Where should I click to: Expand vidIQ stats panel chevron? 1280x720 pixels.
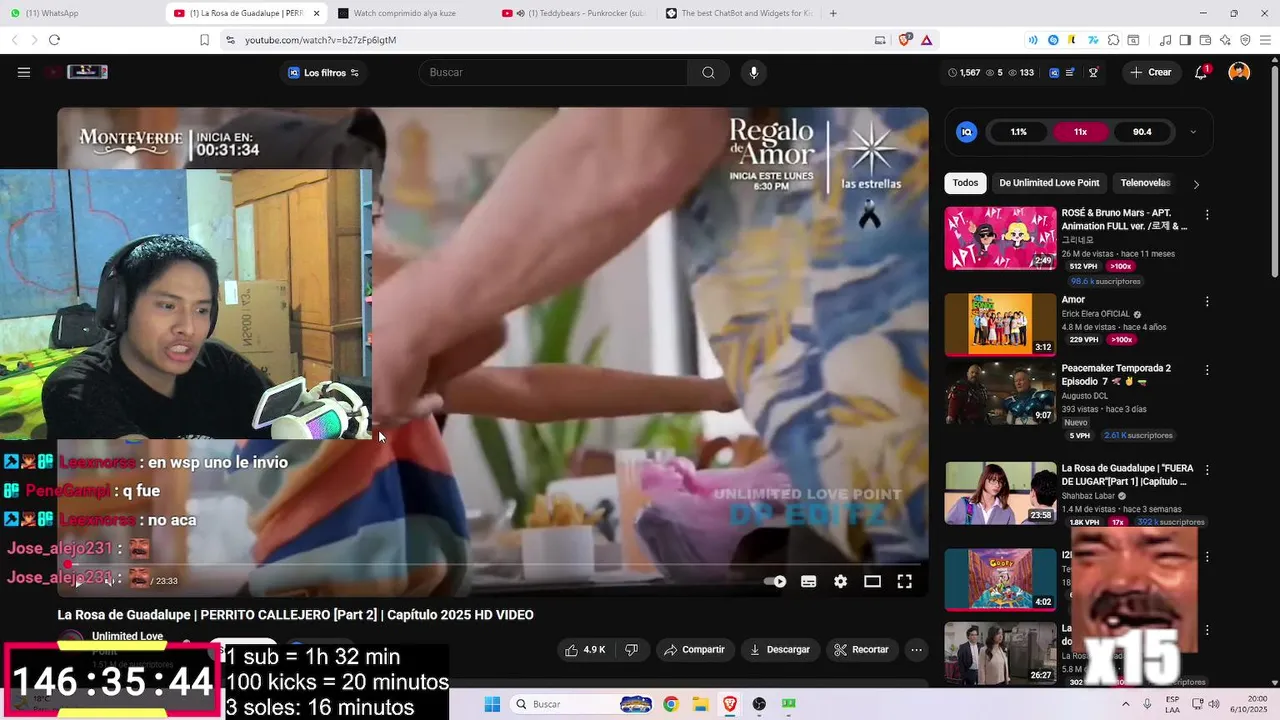(1193, 132)
